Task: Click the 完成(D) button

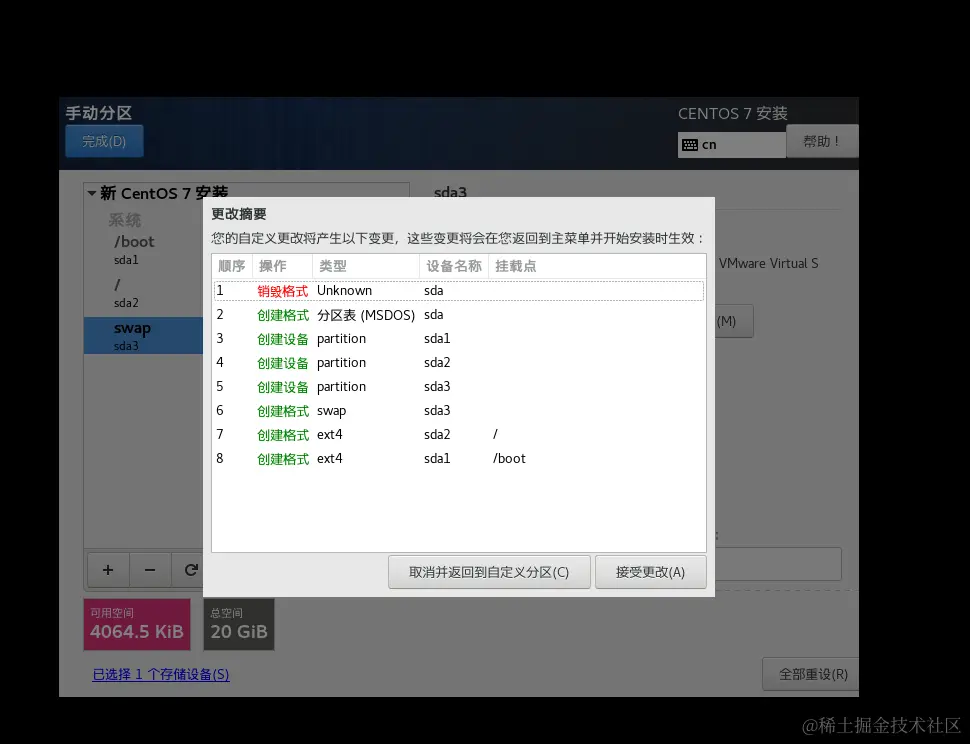Action: click(x=104, y=141)
